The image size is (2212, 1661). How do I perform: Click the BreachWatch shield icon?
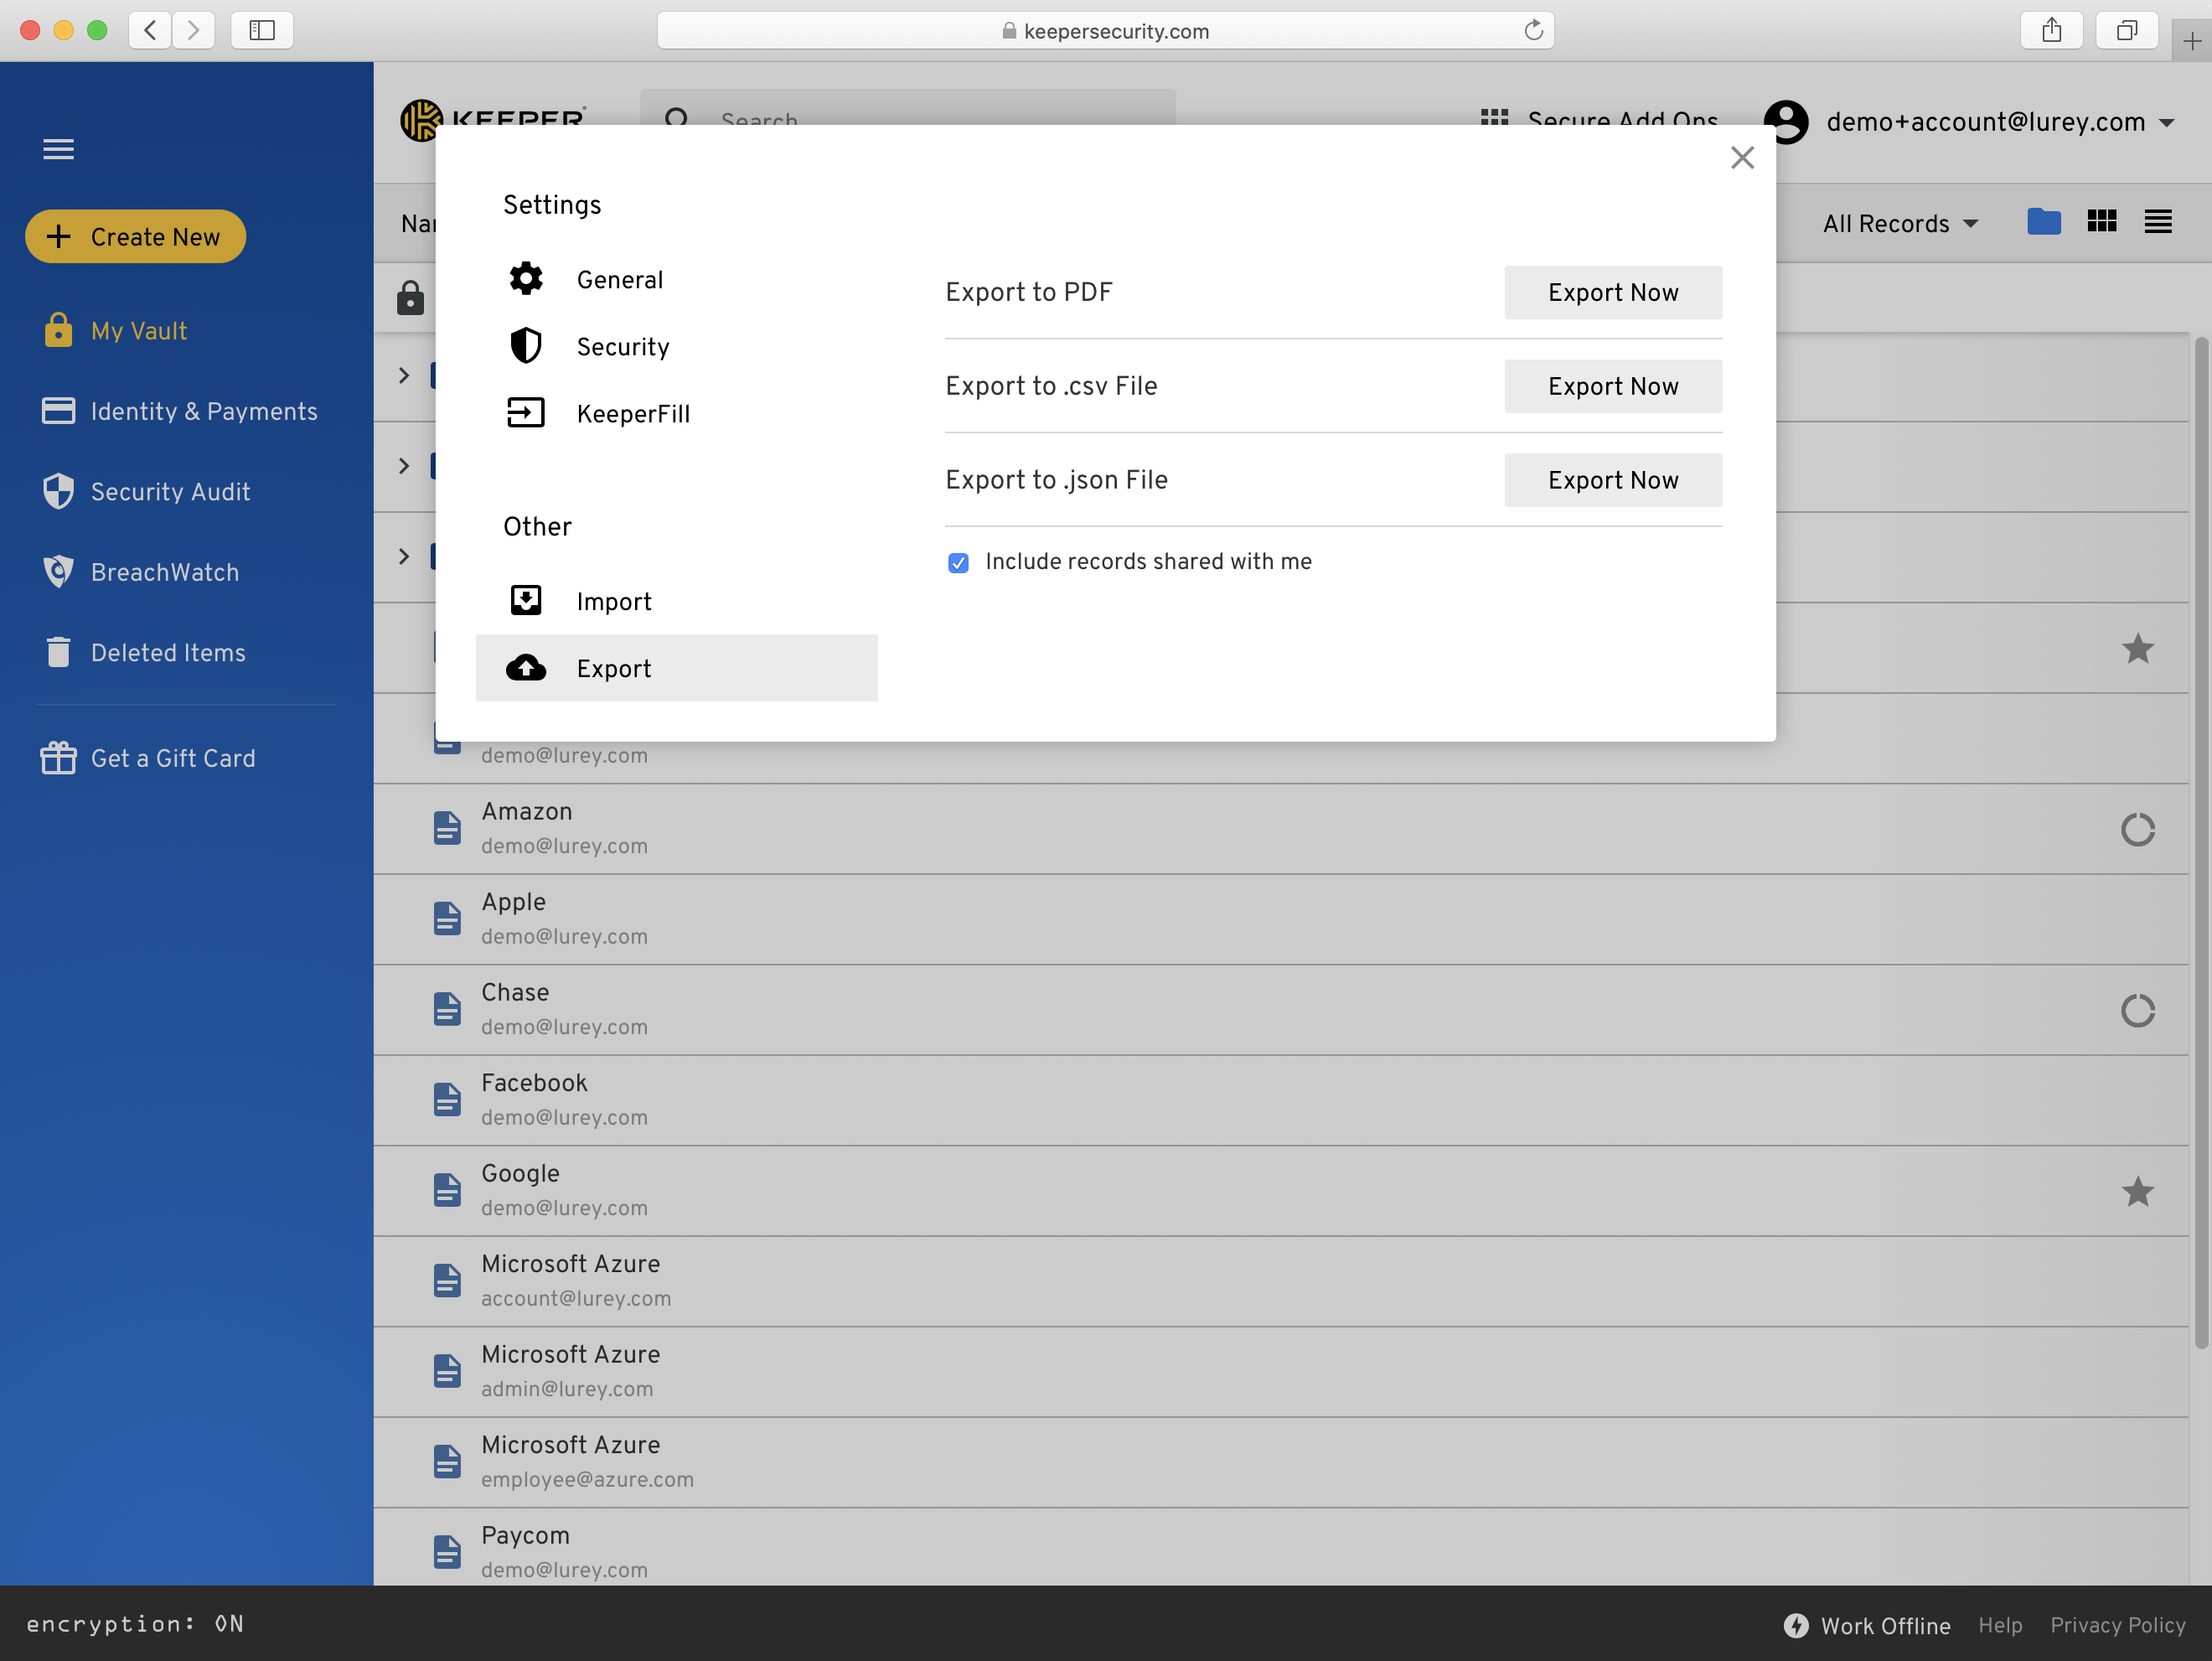pos(58,572)
